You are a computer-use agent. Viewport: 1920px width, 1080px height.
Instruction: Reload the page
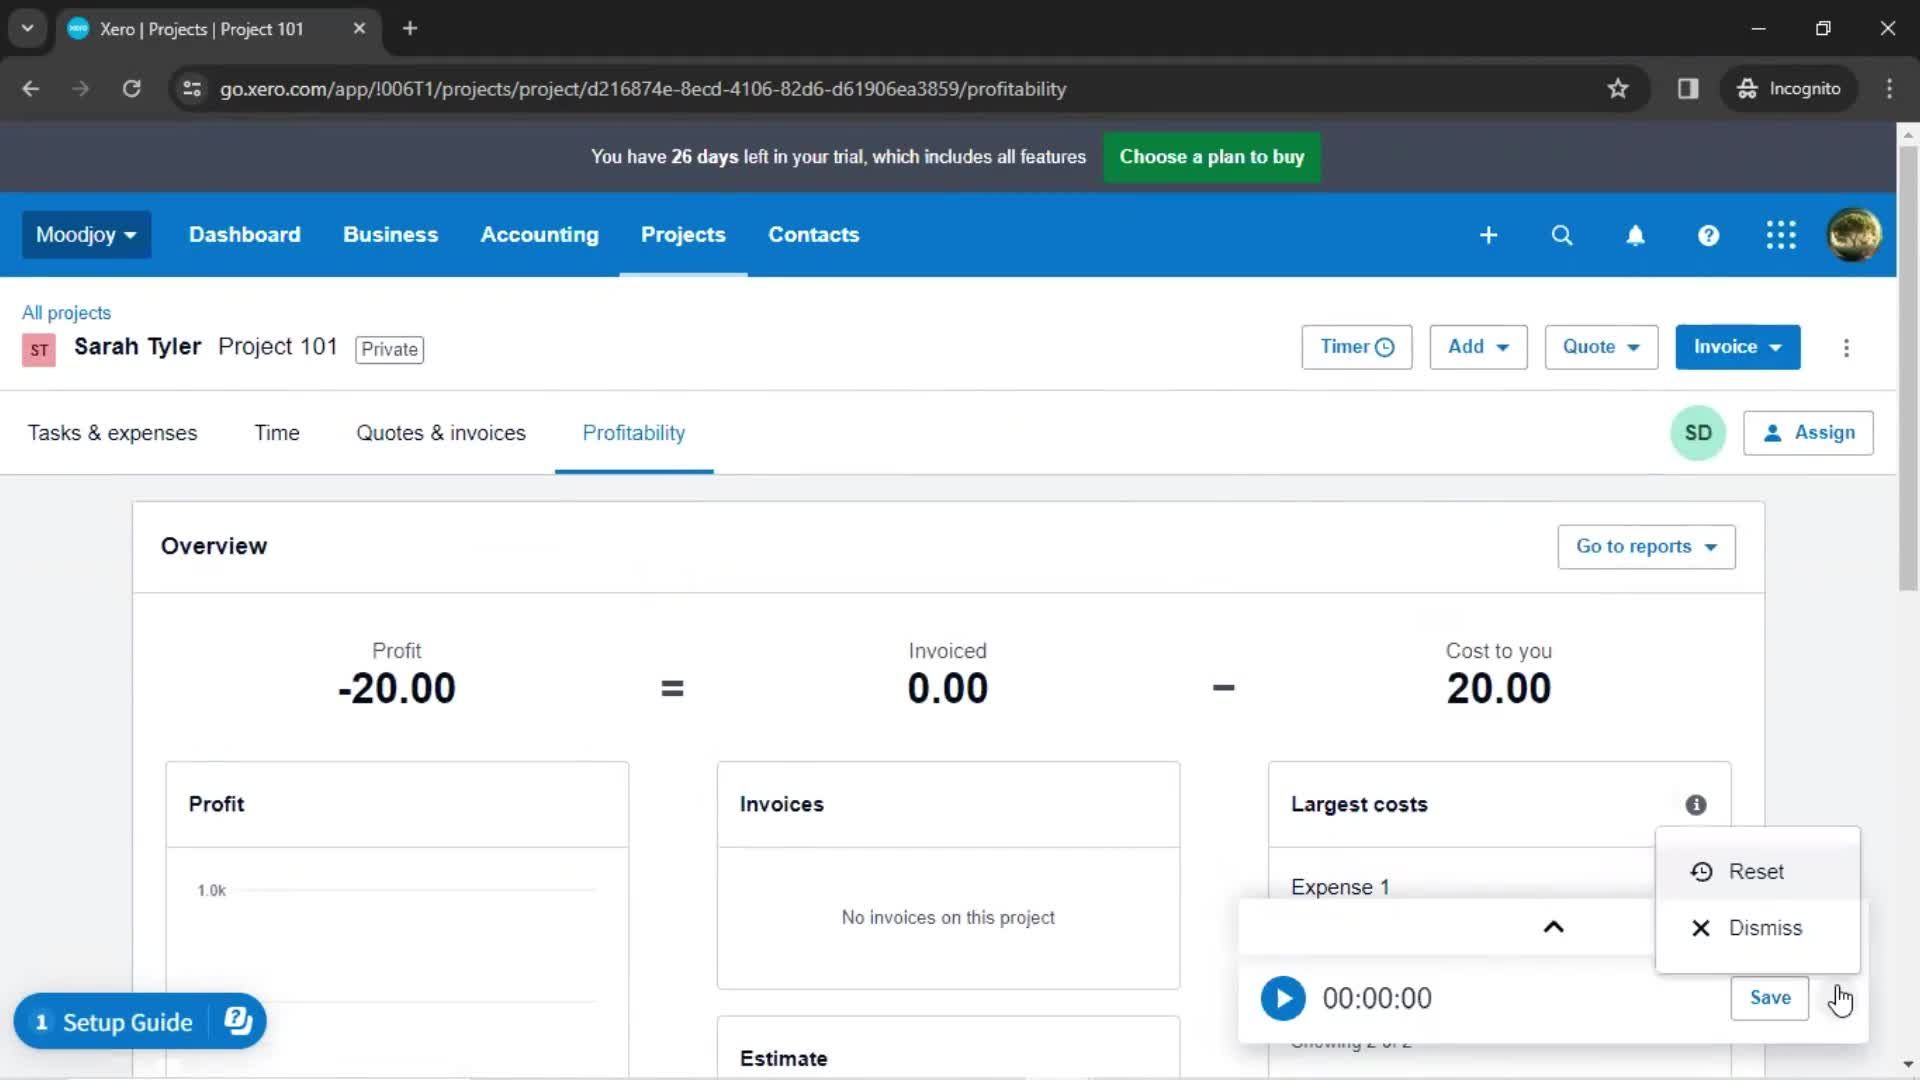131,89
